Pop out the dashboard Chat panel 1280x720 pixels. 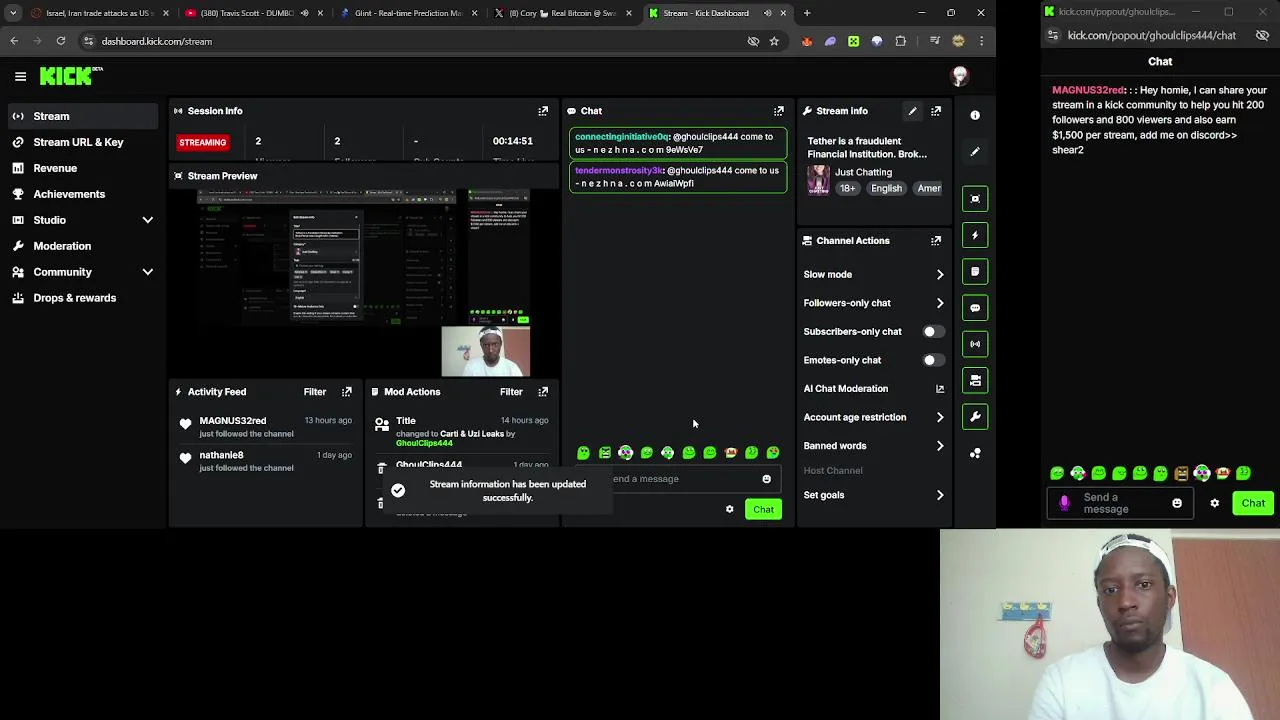(x=779, y=111)
